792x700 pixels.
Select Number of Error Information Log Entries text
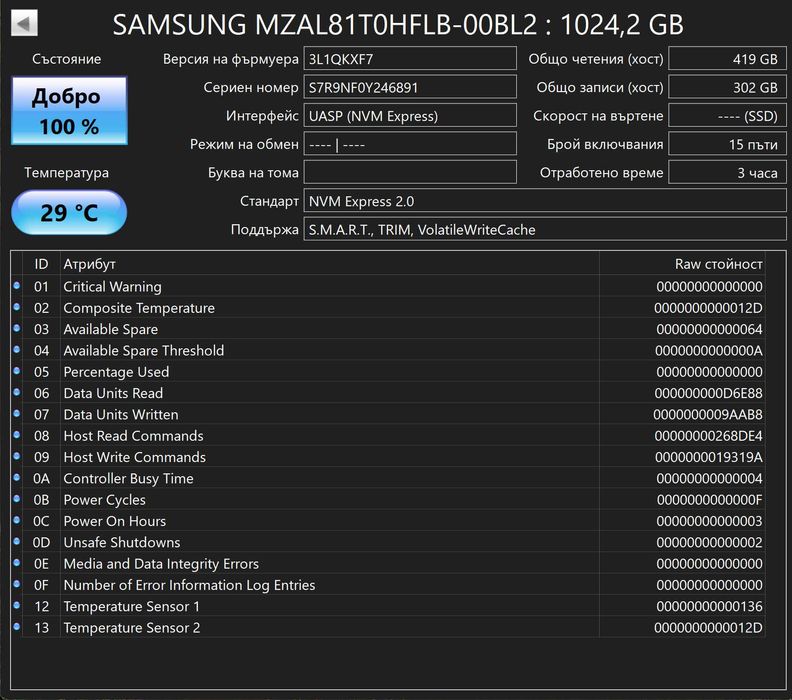point(189,585)
